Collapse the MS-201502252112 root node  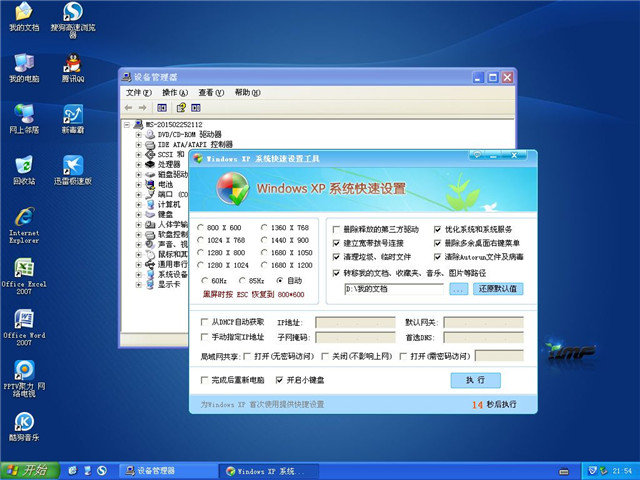click(127, 124)
